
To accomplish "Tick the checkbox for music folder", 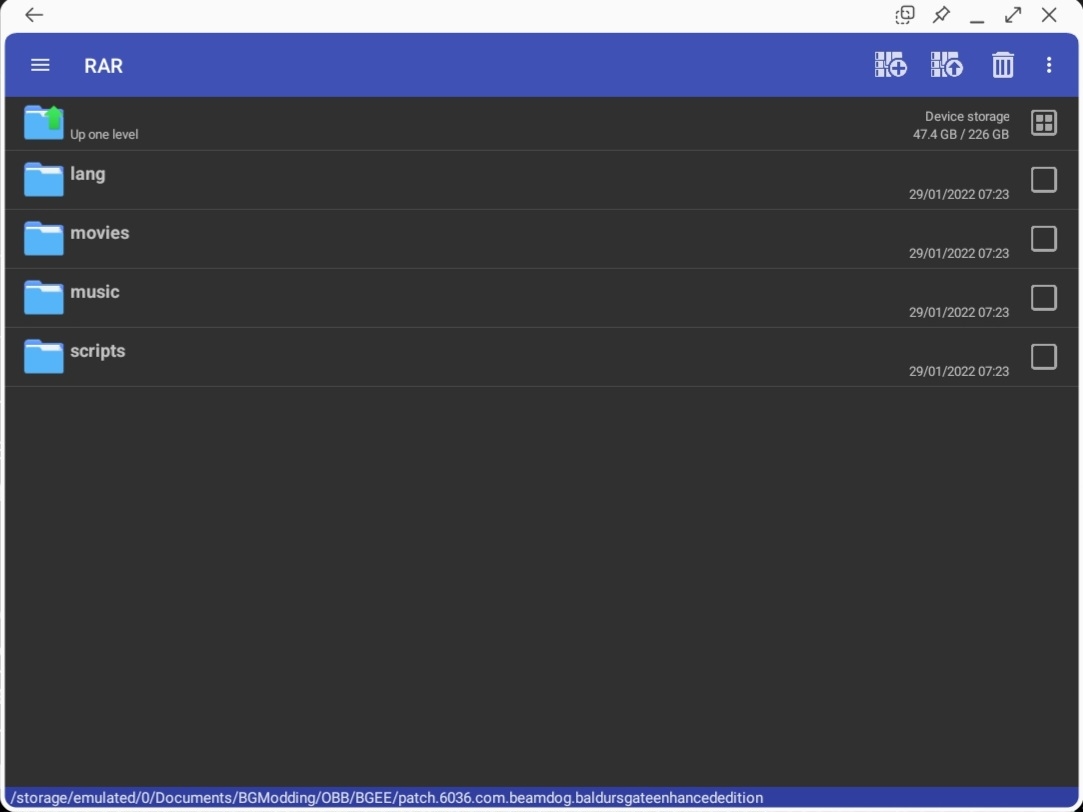I will (x=1043, y=298).
